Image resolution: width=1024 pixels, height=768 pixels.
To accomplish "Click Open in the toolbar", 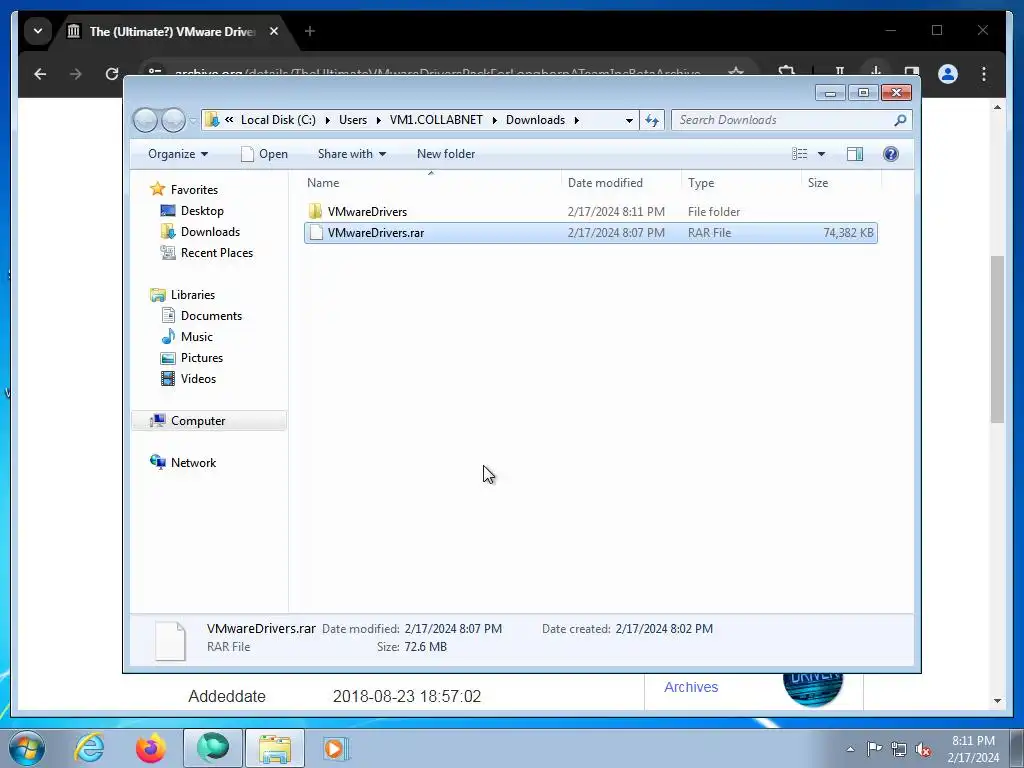I will click(264, 154).
